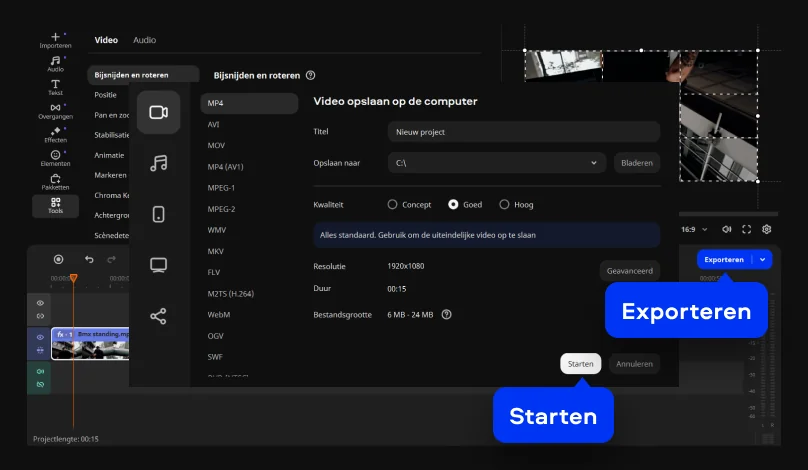808x470 pixels.
Task: Open the Overgangen transitions panel
Action: (55, 111)
